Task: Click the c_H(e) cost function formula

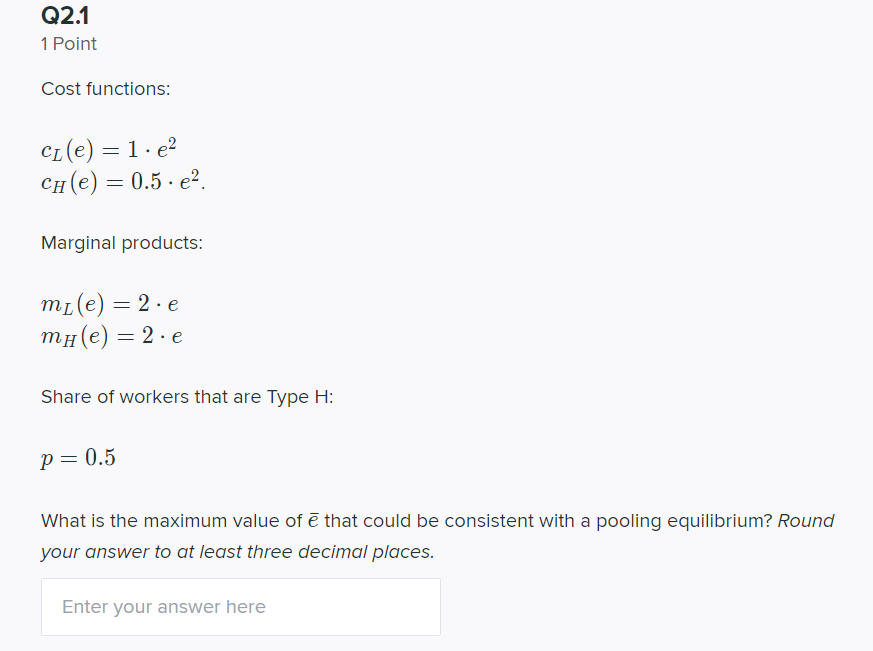Action: click(122, 181)
